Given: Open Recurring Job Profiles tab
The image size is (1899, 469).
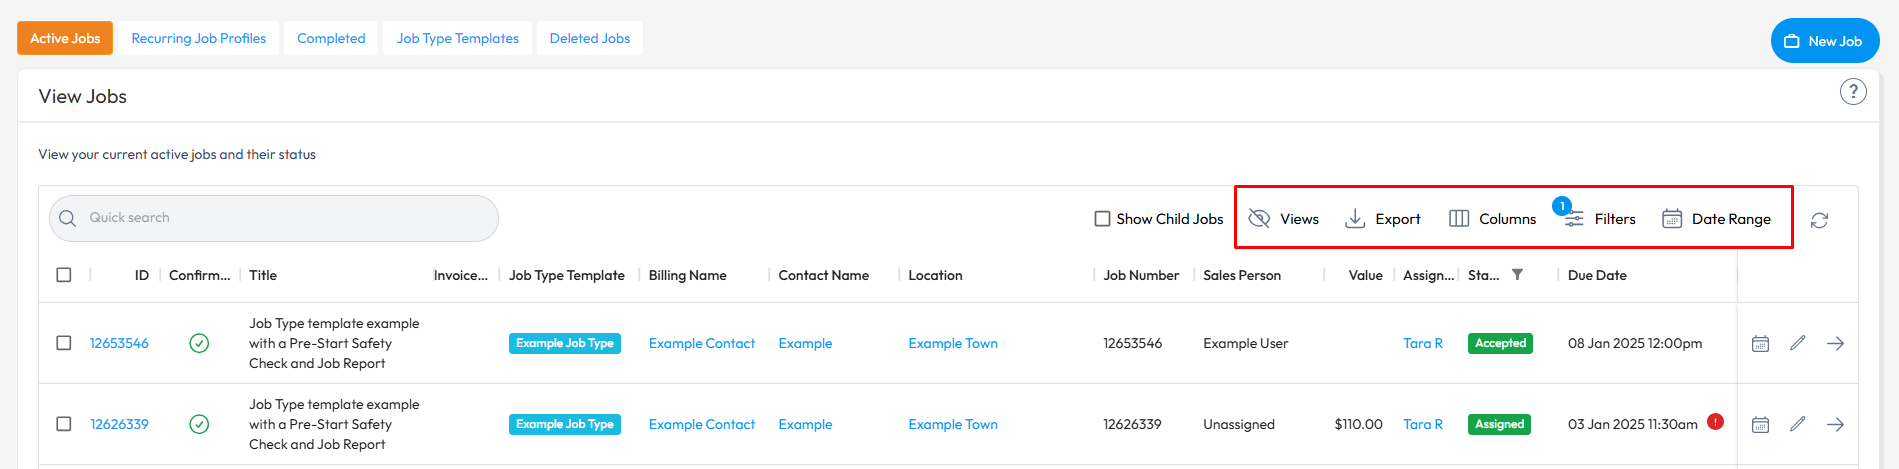Looking at the screenshot, I should coord(199,38).
